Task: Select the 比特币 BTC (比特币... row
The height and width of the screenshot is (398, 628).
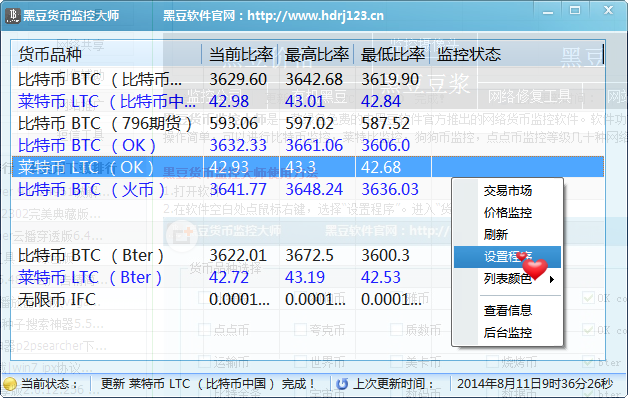Action: 308,79
